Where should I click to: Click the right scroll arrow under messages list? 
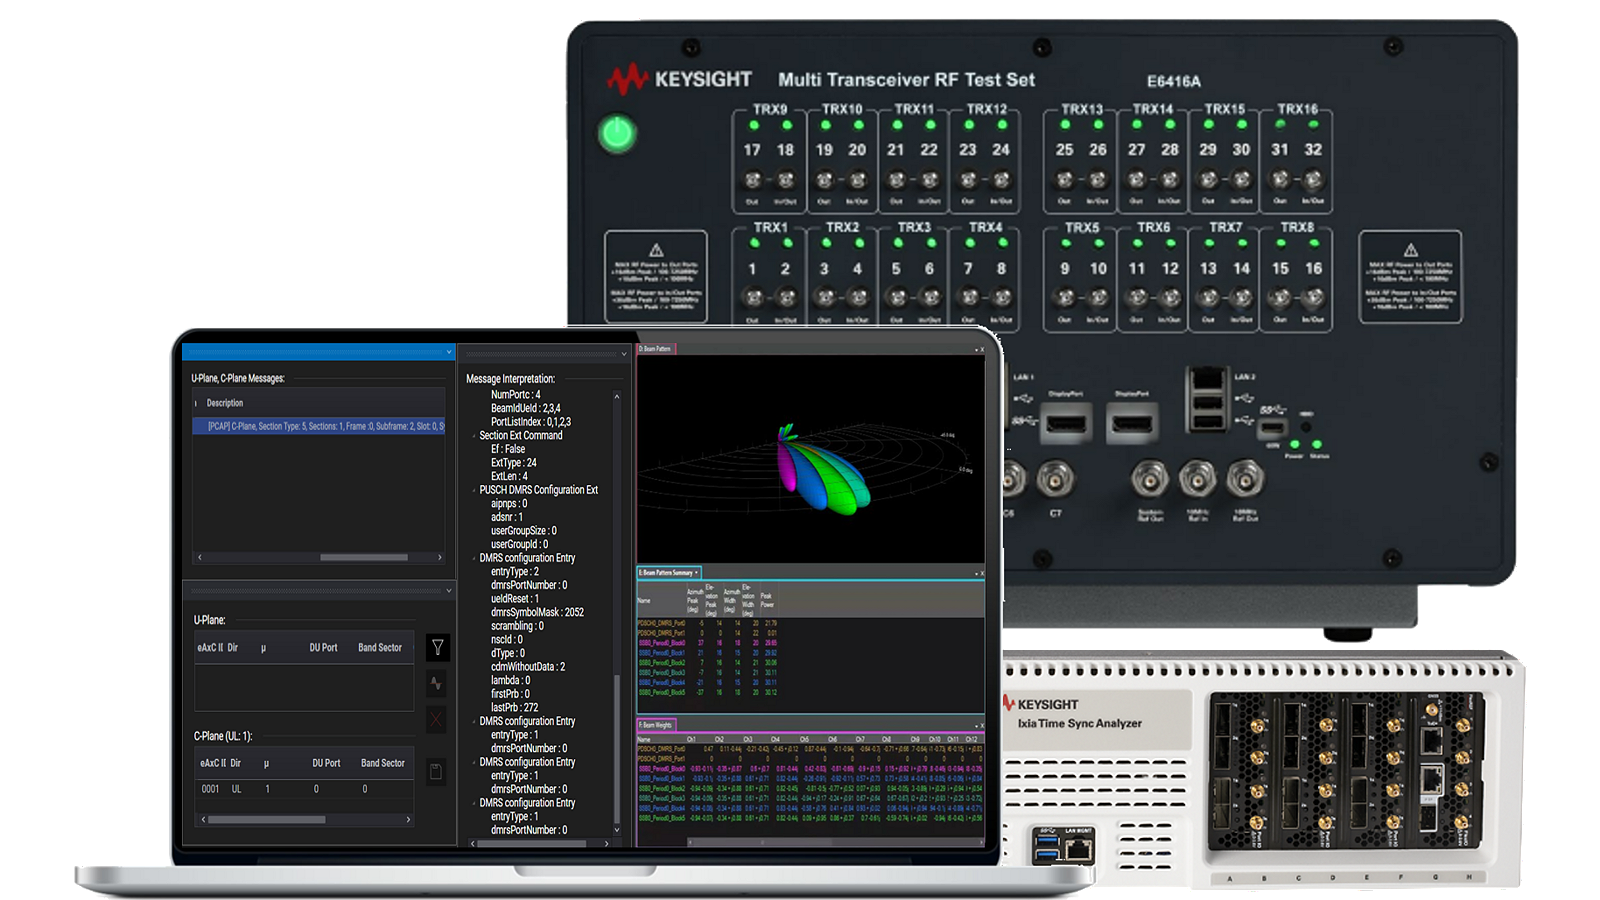[440, 557]
